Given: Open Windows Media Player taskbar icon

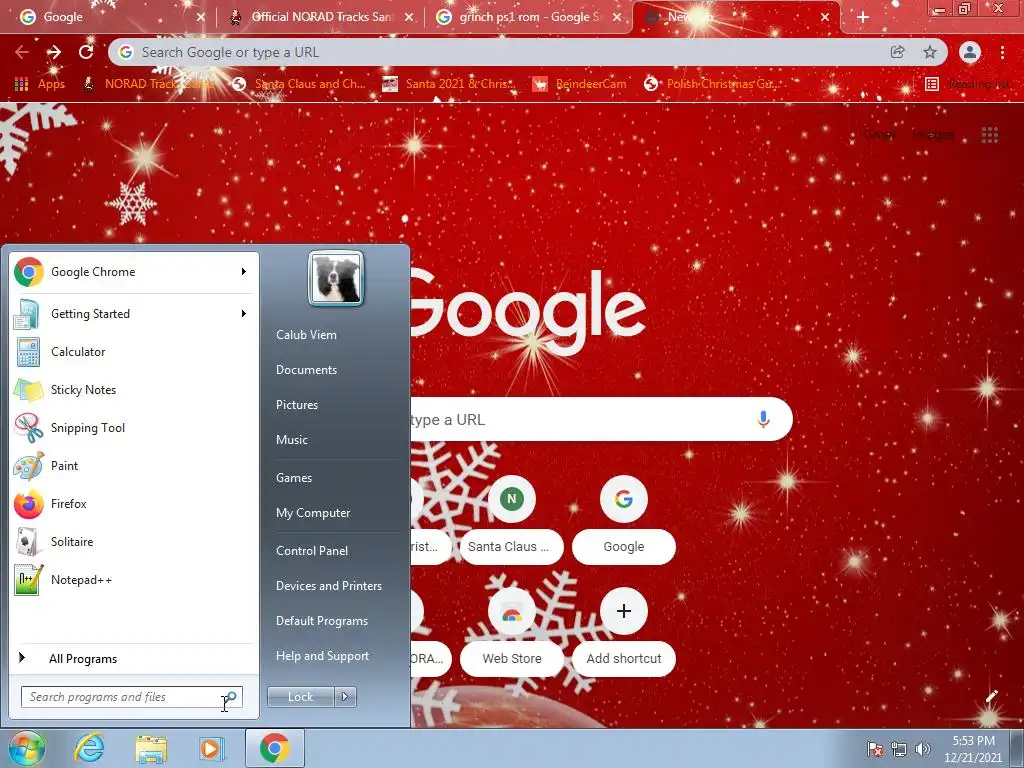Looking at the screenshot, I should click(x=212, y=749).
